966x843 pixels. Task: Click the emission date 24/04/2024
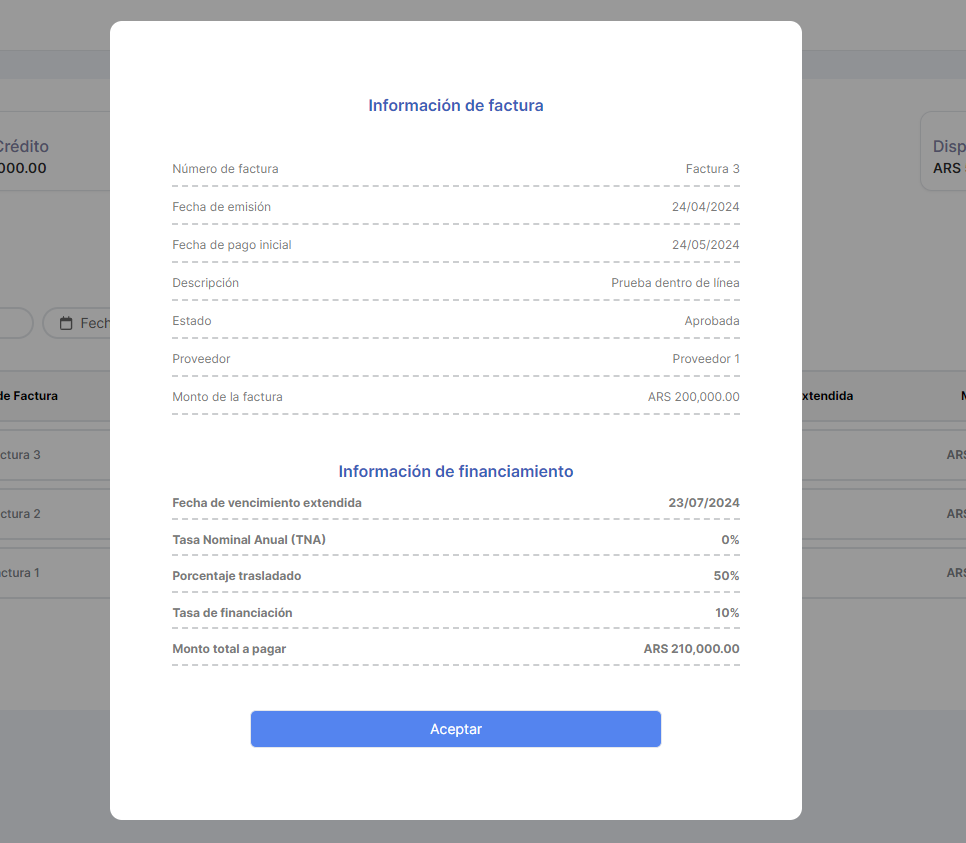(705, 207)
